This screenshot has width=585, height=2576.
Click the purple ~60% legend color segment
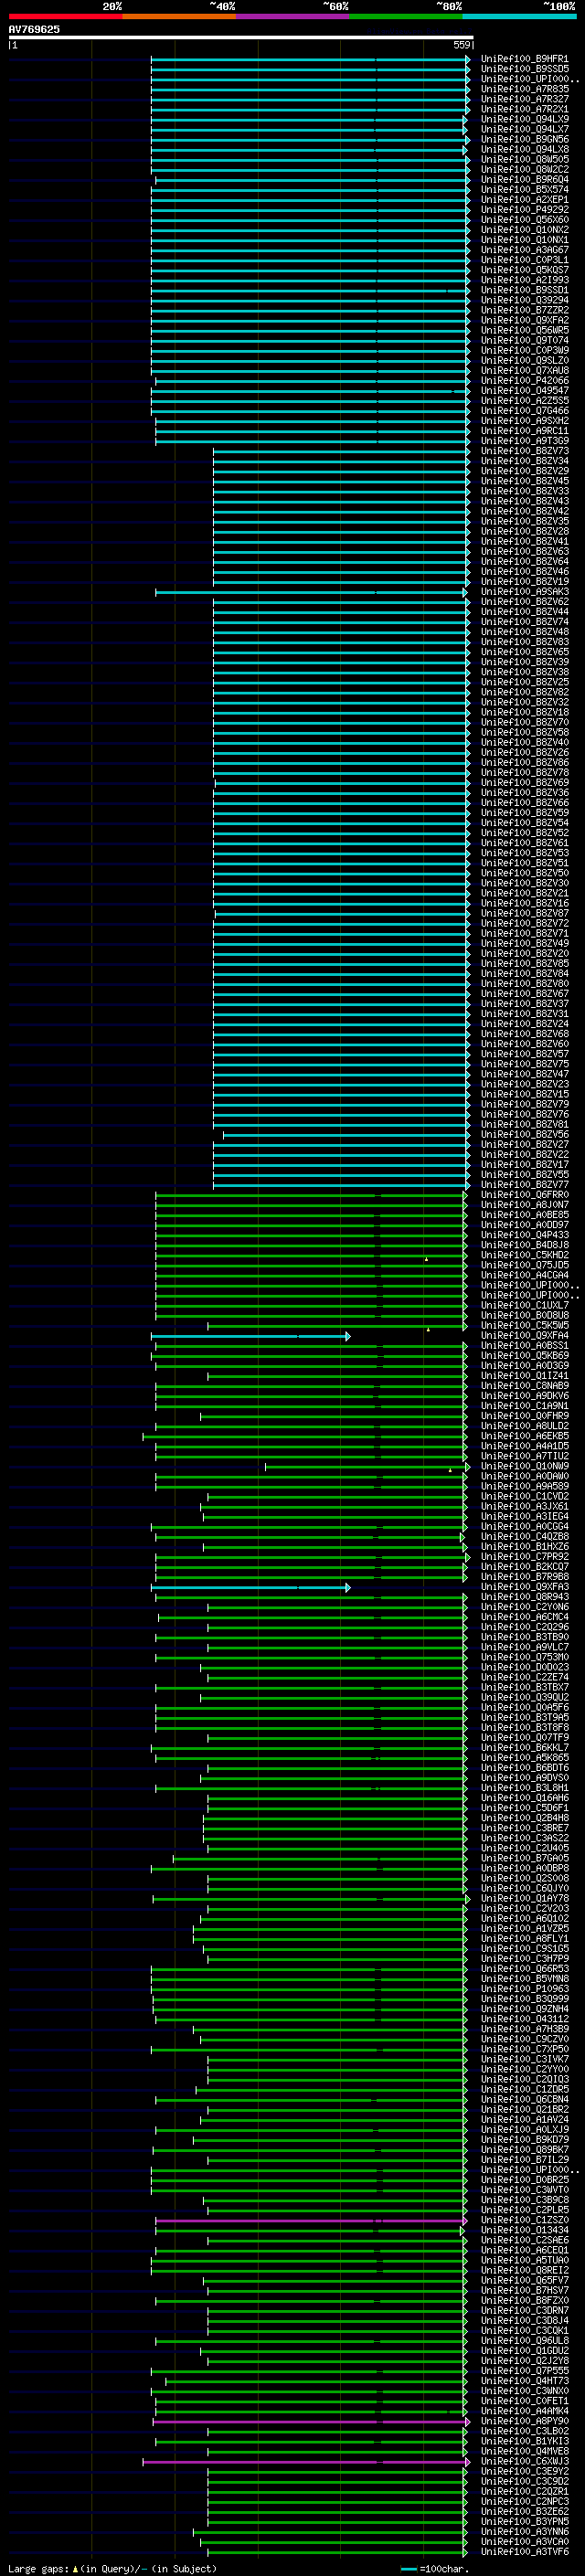(292, 17)
